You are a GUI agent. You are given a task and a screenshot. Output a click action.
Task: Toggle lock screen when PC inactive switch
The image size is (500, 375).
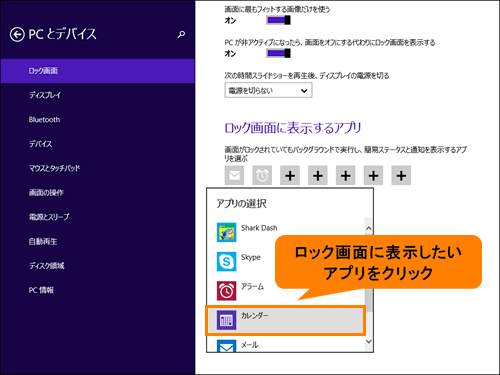tap(278, 53)
